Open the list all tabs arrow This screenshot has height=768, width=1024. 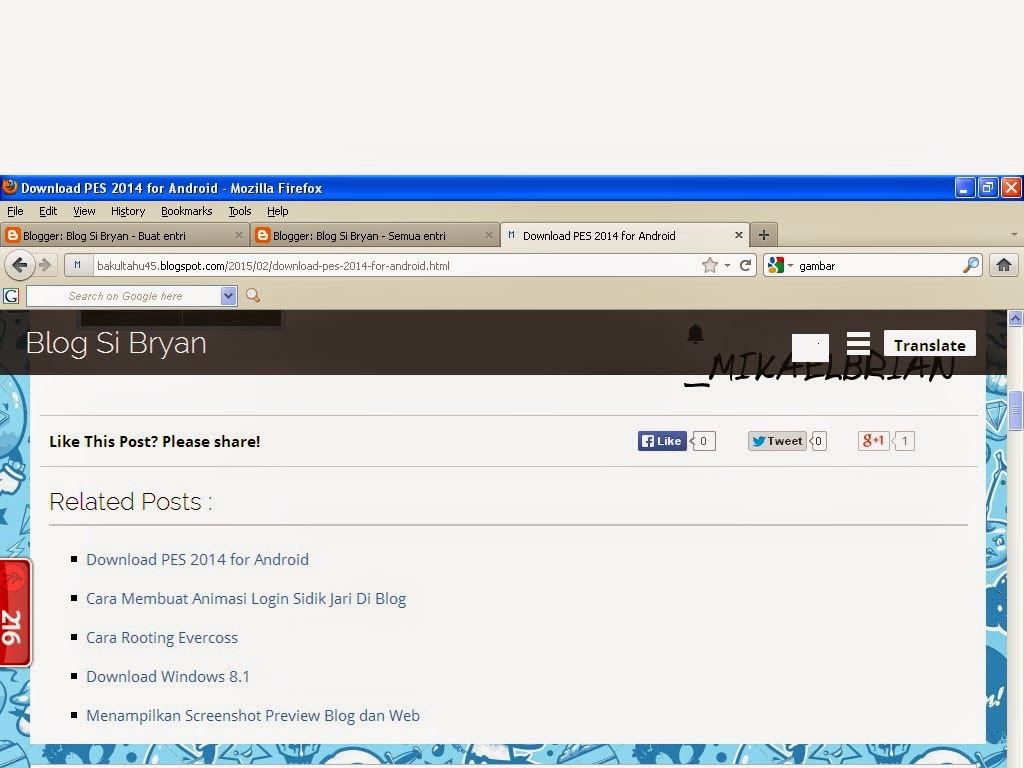pos(1014,234)
